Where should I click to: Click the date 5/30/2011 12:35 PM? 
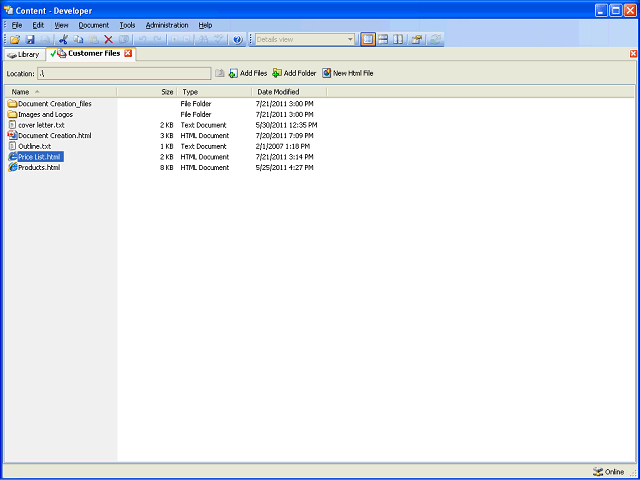[x=287, y=125]
